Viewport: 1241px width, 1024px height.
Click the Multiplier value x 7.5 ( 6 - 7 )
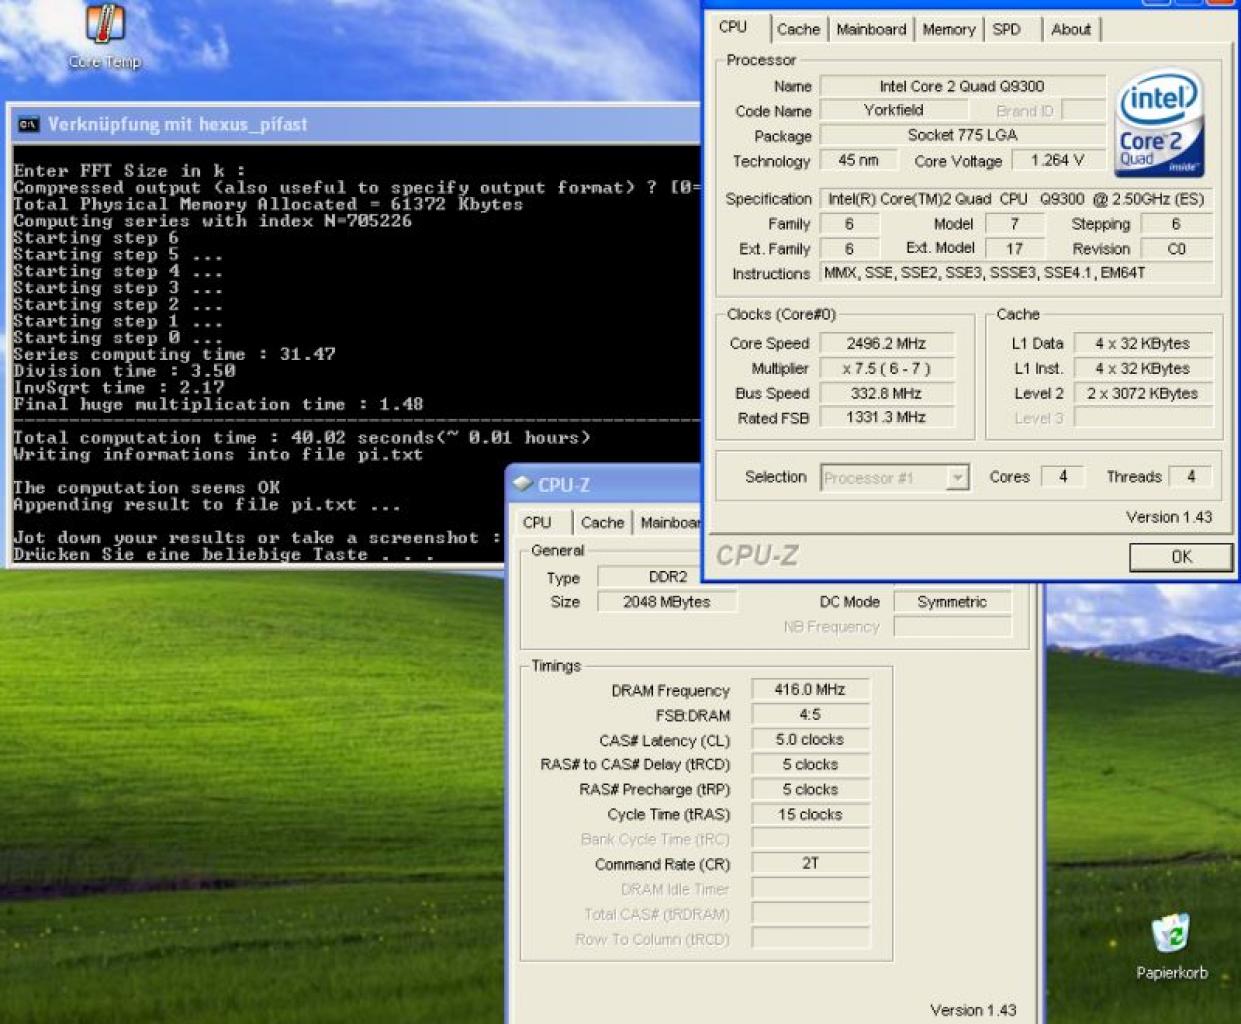coord(886,368)
